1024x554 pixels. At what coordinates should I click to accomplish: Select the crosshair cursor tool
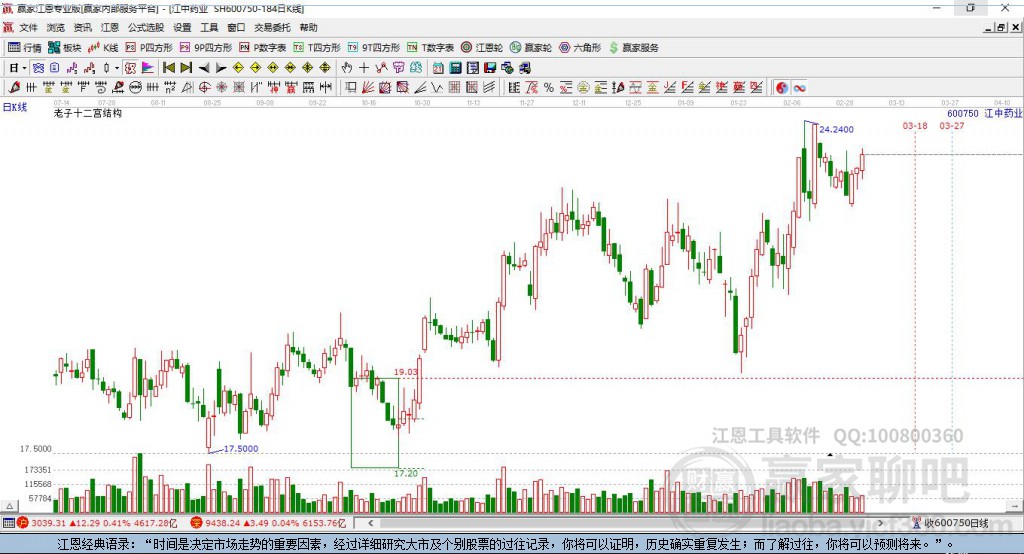coord(364,68)
